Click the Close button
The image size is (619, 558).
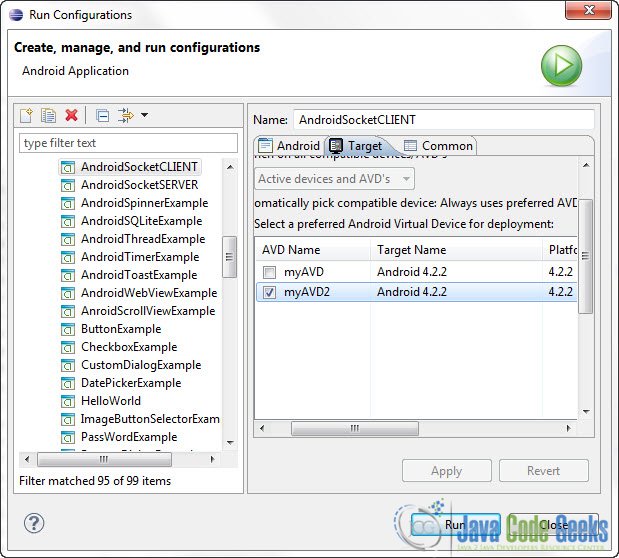point(553,524)
